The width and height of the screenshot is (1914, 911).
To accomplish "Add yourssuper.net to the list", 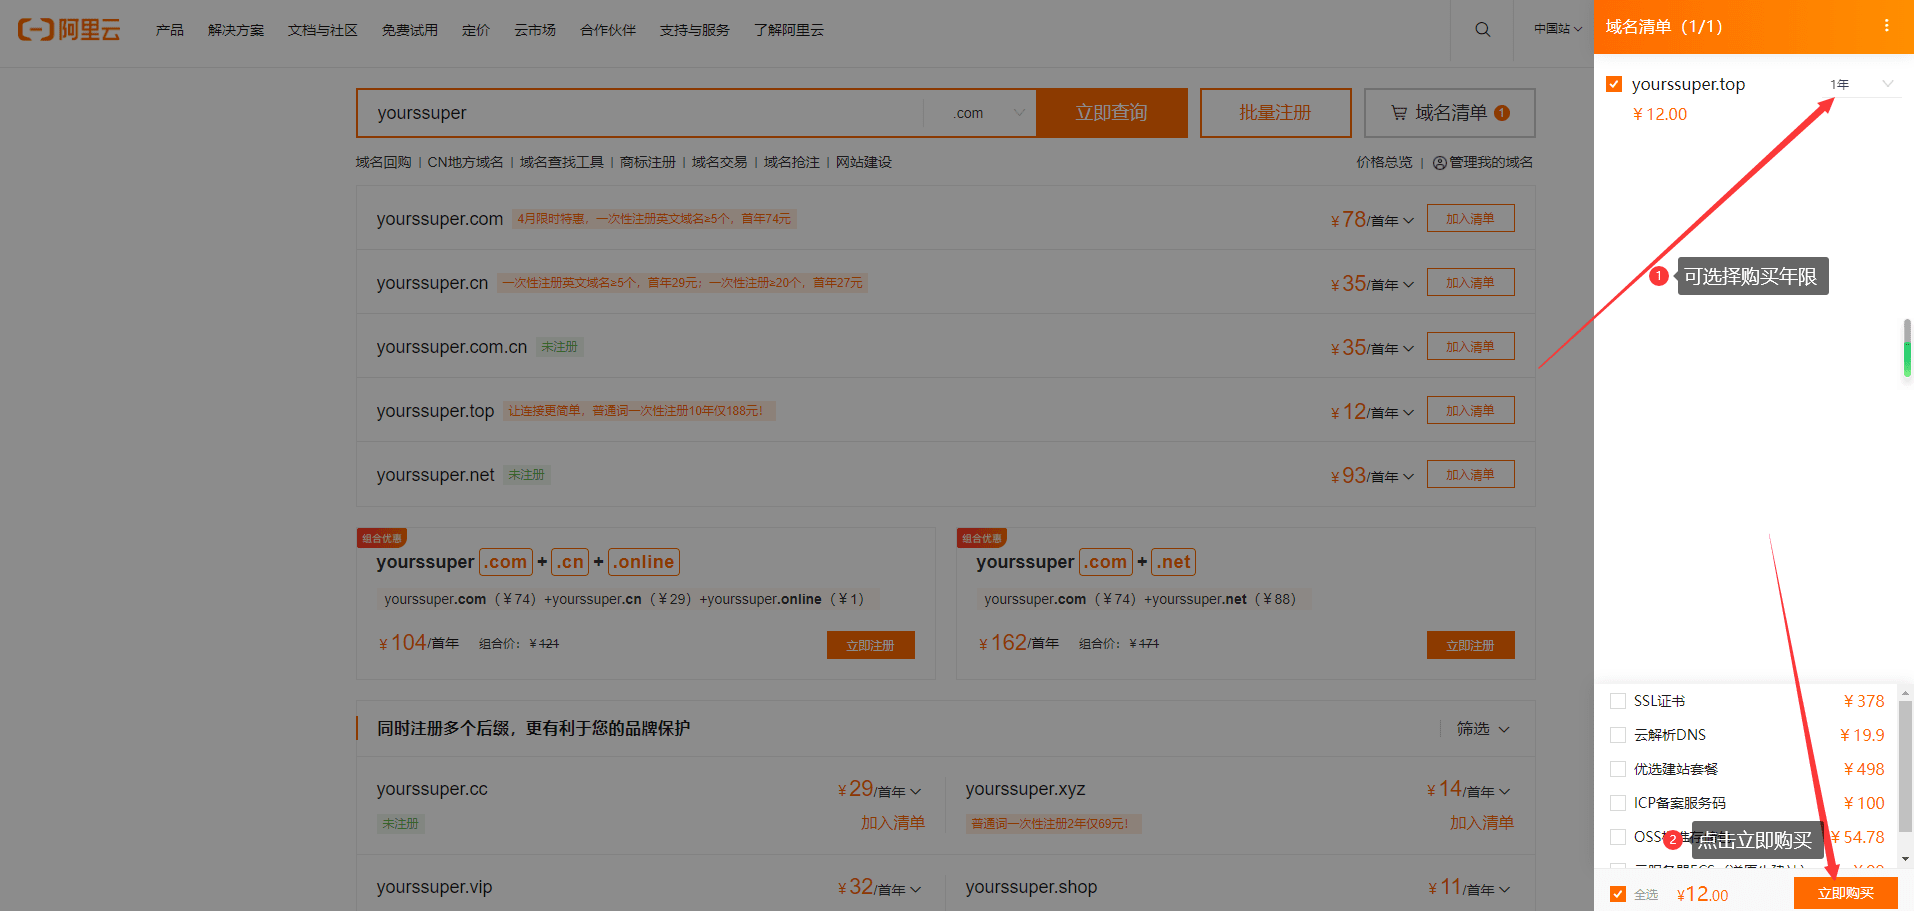I will coord(1470,475).
